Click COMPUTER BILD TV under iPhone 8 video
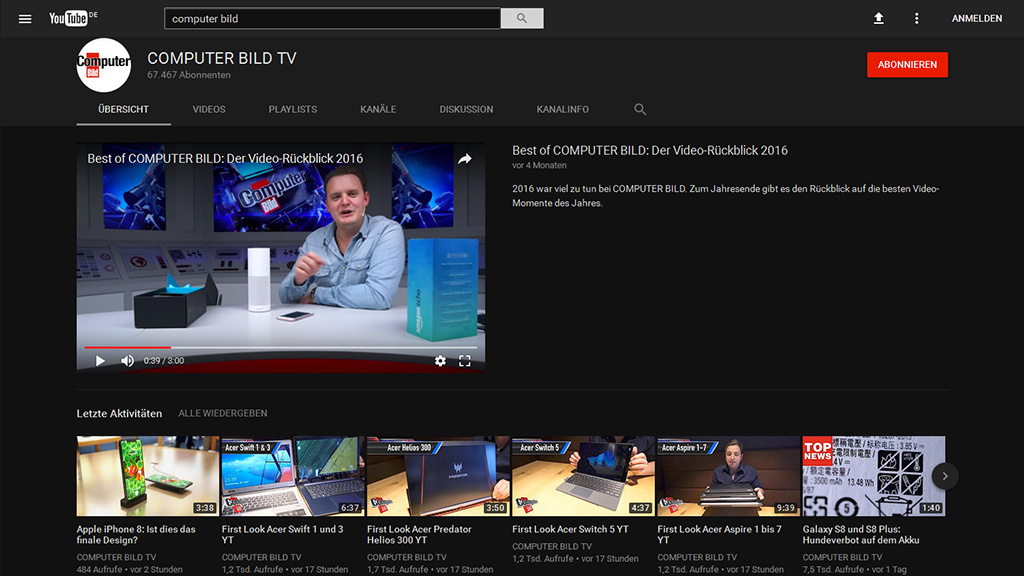Screen dimensions: 1024x576 tap(116, 557)
